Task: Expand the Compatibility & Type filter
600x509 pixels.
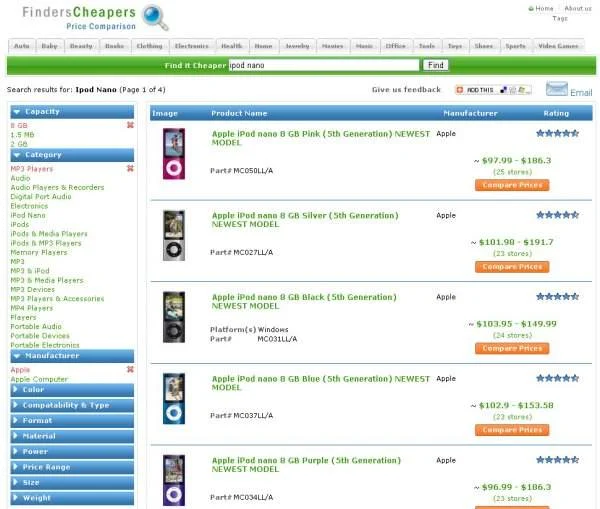Action: pos(72,405)
